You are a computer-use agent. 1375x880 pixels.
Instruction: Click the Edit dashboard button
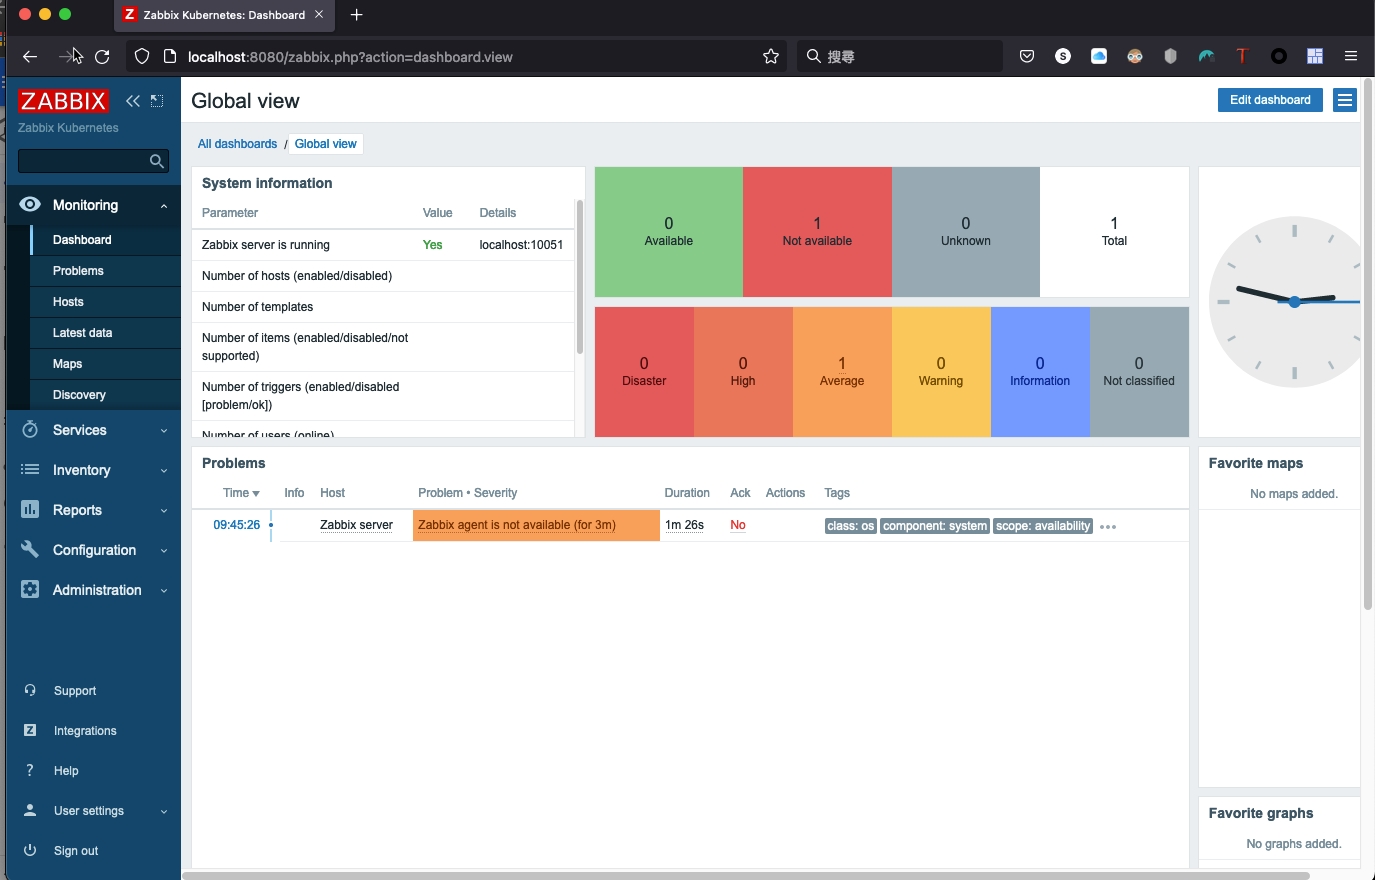pos(1270,100)
